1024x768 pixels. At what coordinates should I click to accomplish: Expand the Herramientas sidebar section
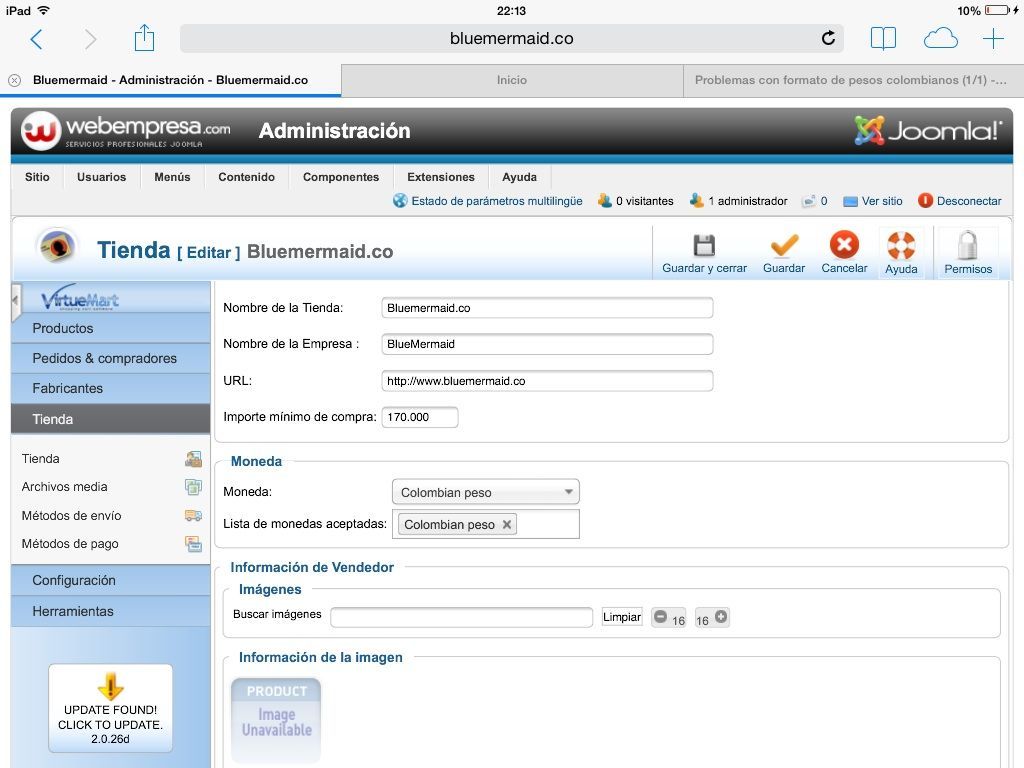[x=111, y=611]
